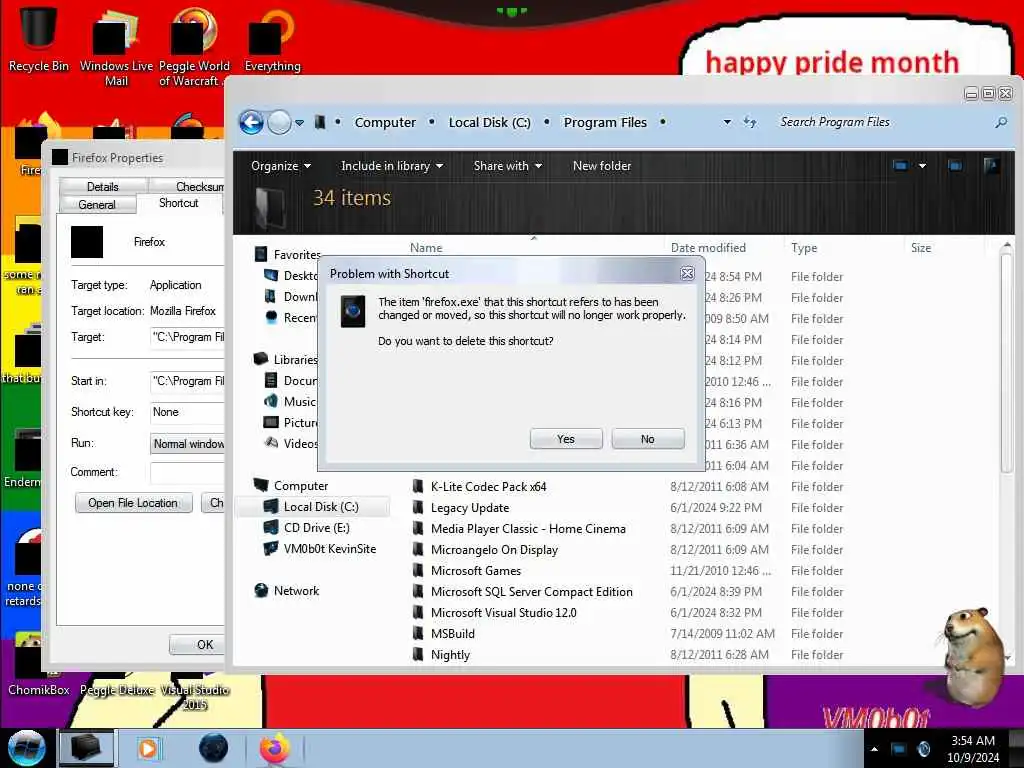1024x768 pixels.
Task: Open the Share with menu
Action: point(507,166)
